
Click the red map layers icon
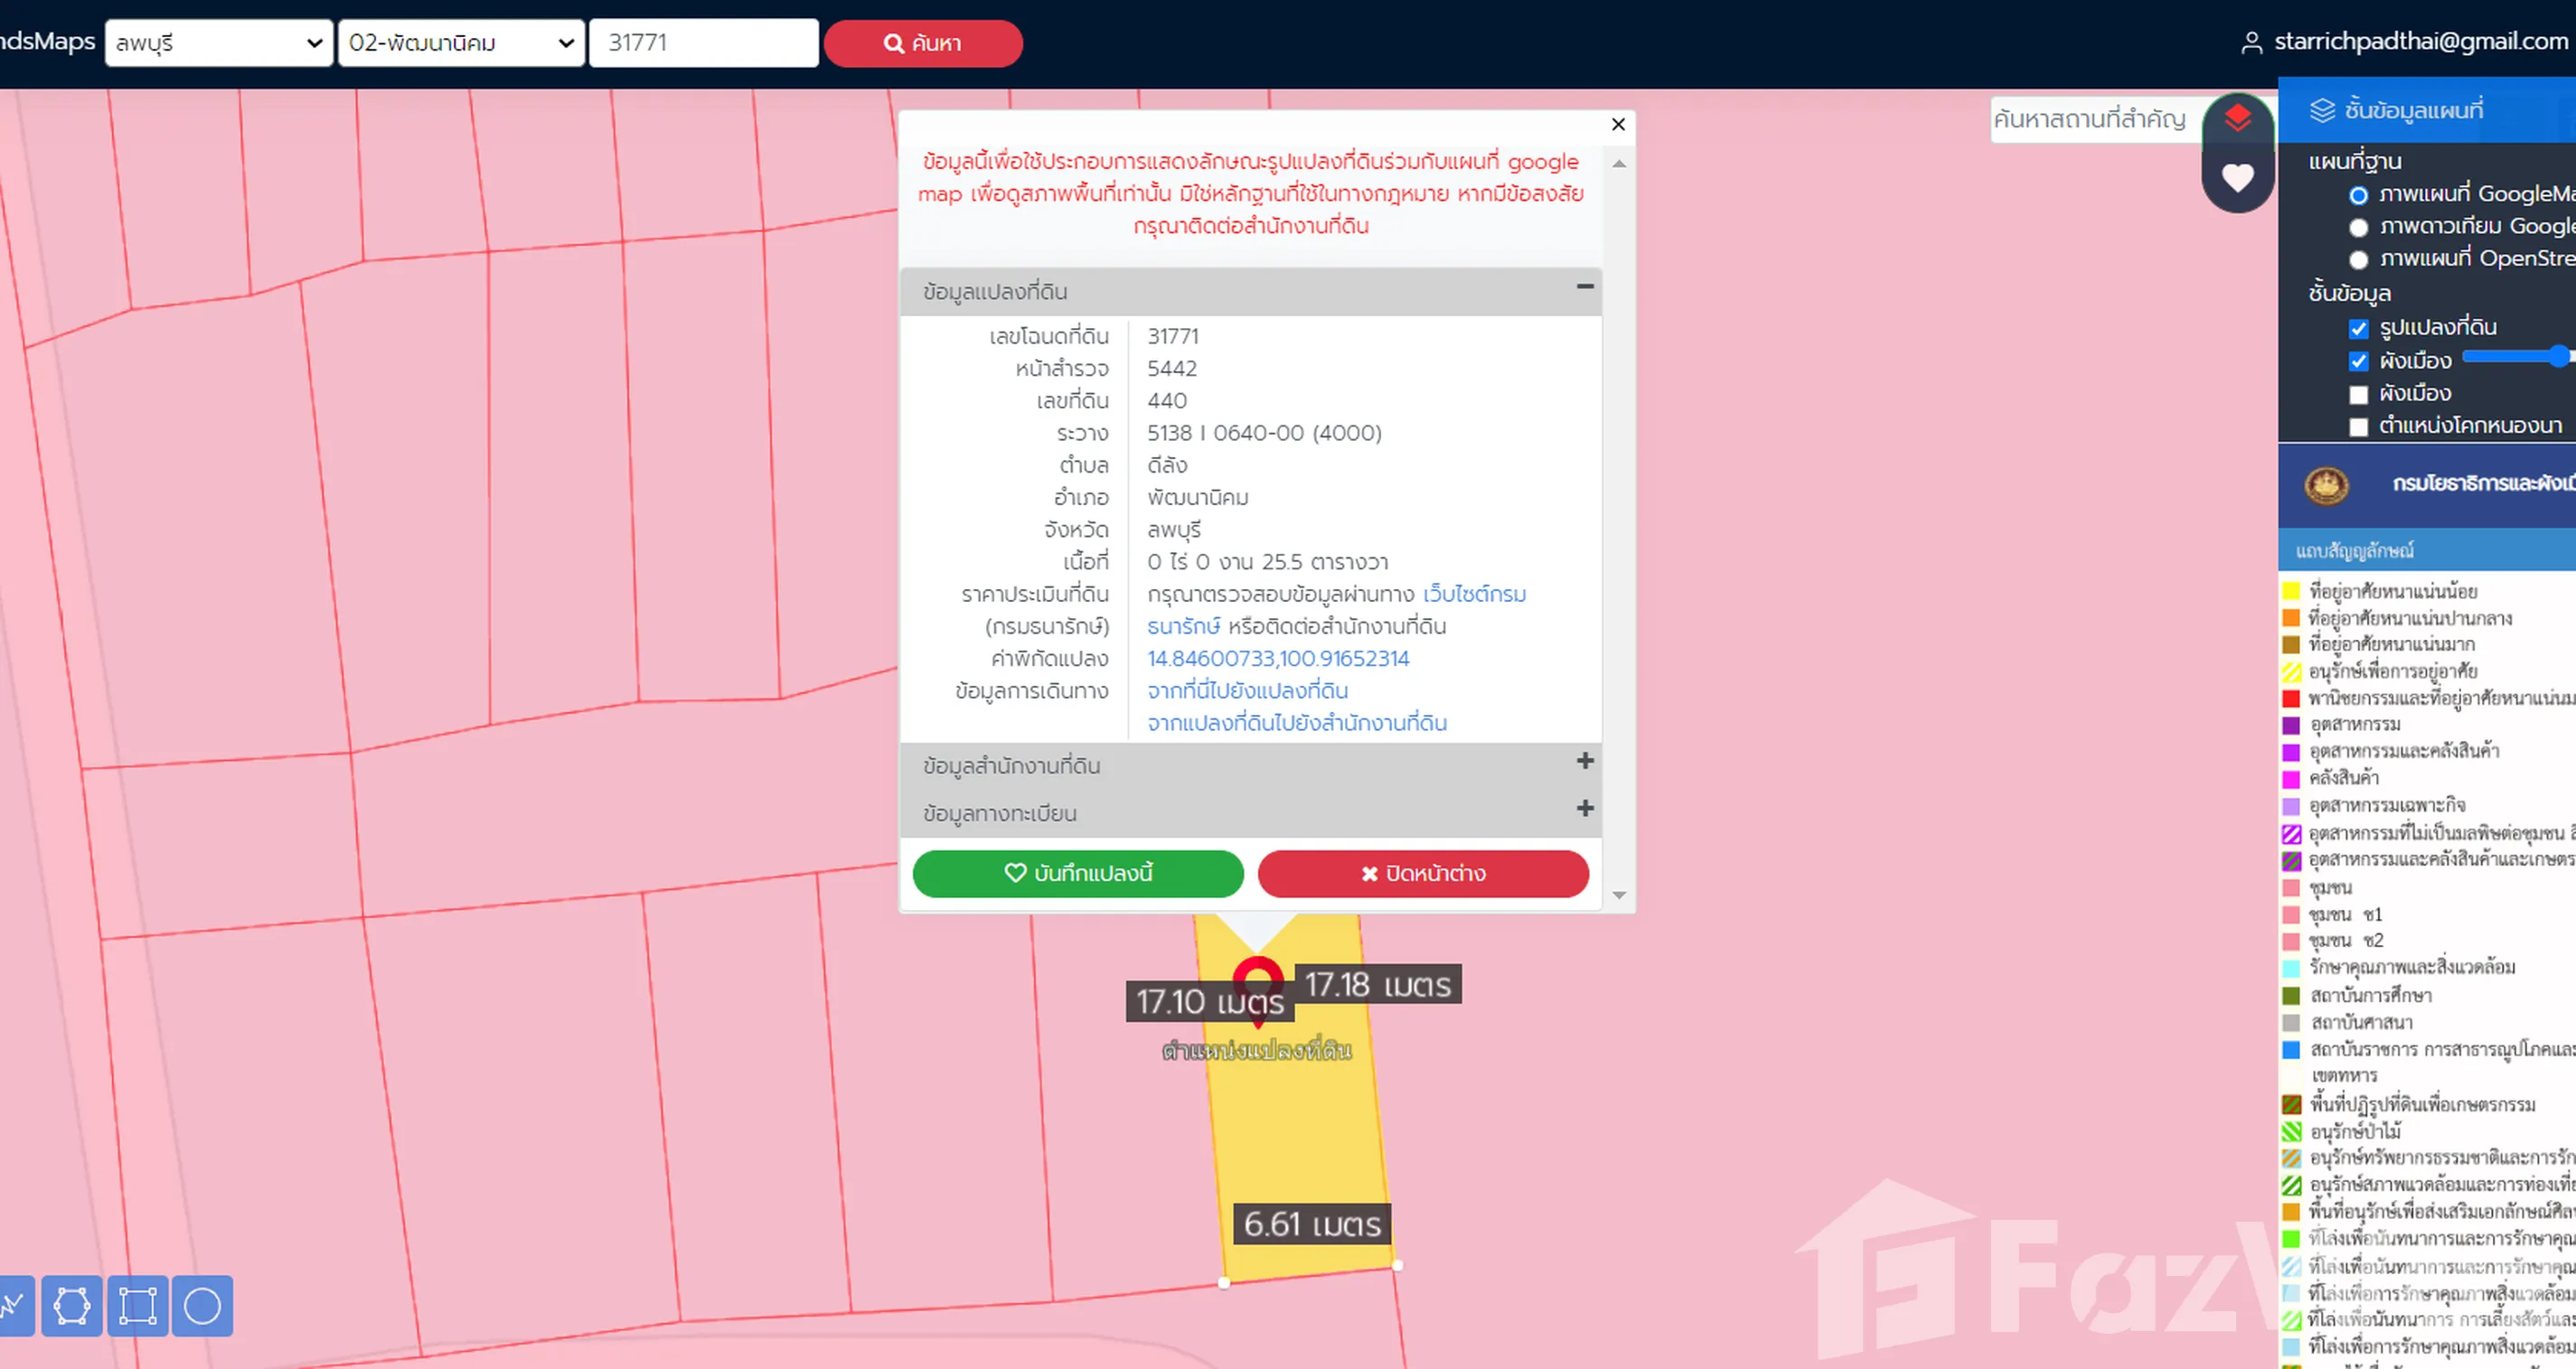(2237, 119)
